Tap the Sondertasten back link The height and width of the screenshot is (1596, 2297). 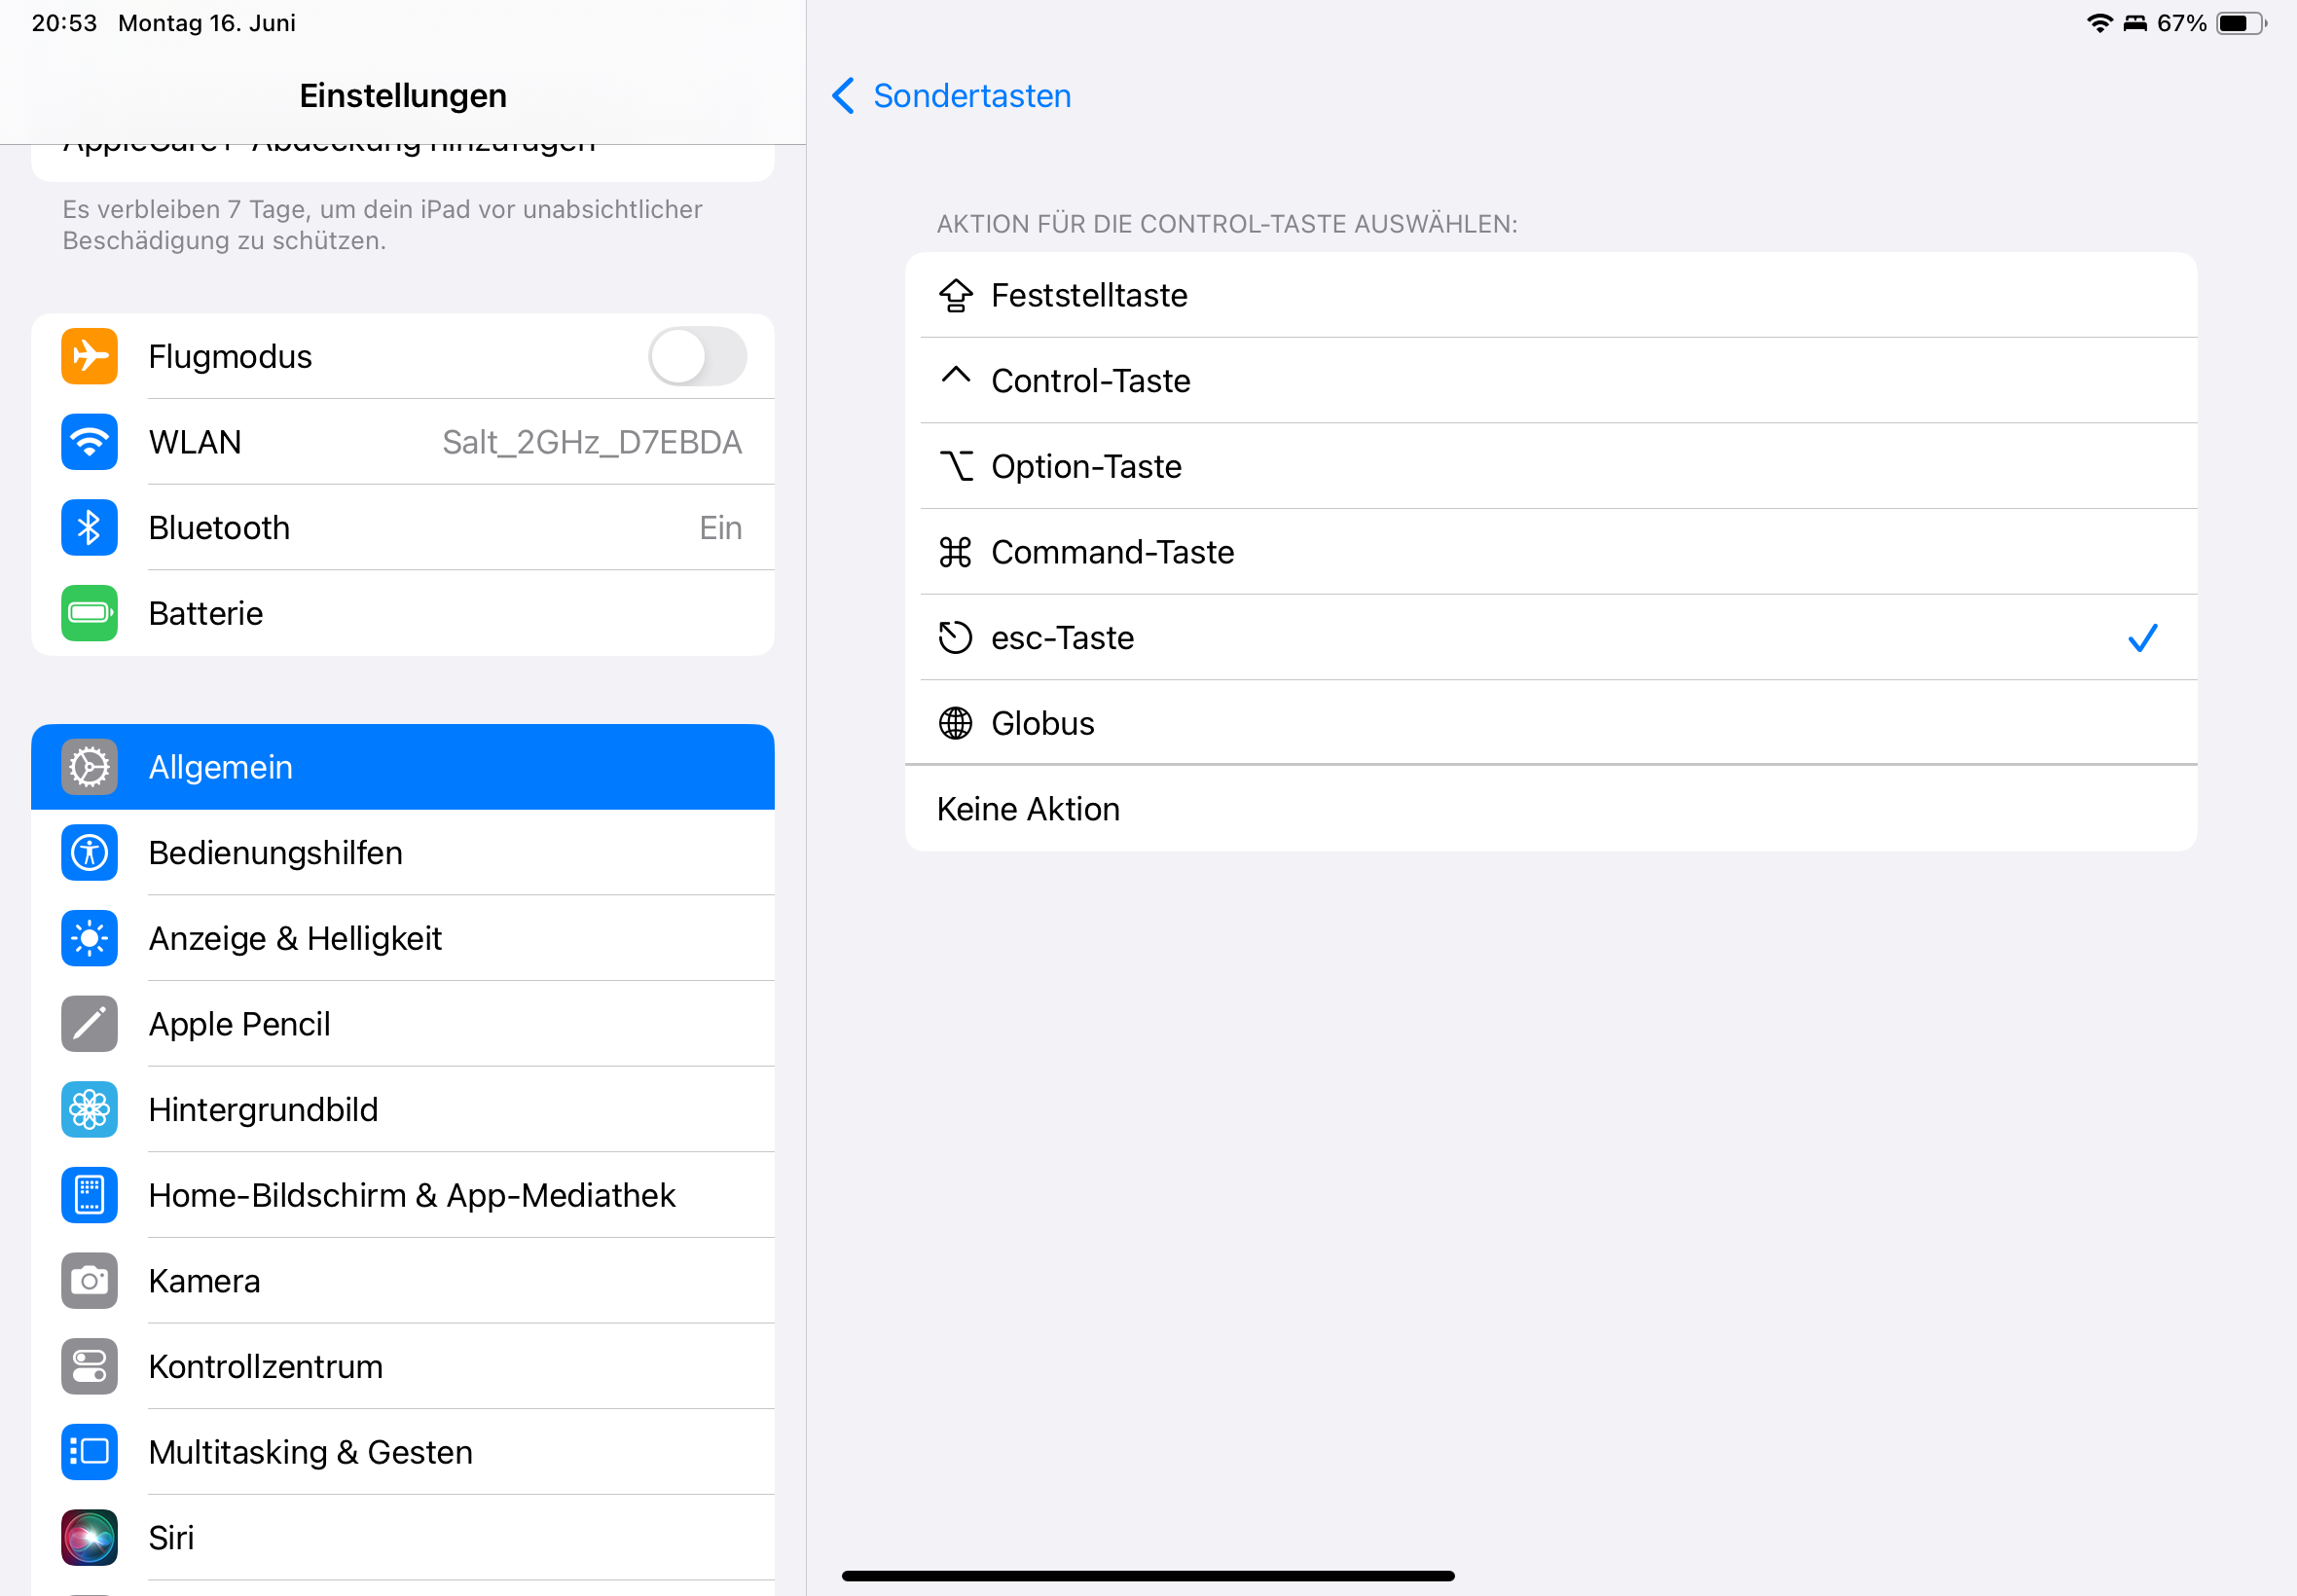971,96
